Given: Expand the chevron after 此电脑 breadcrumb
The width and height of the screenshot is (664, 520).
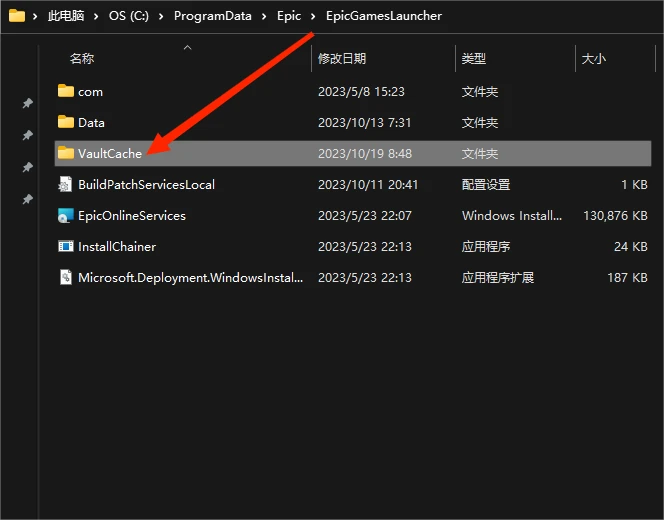Looking at the screenshot, I should point(96,17).
